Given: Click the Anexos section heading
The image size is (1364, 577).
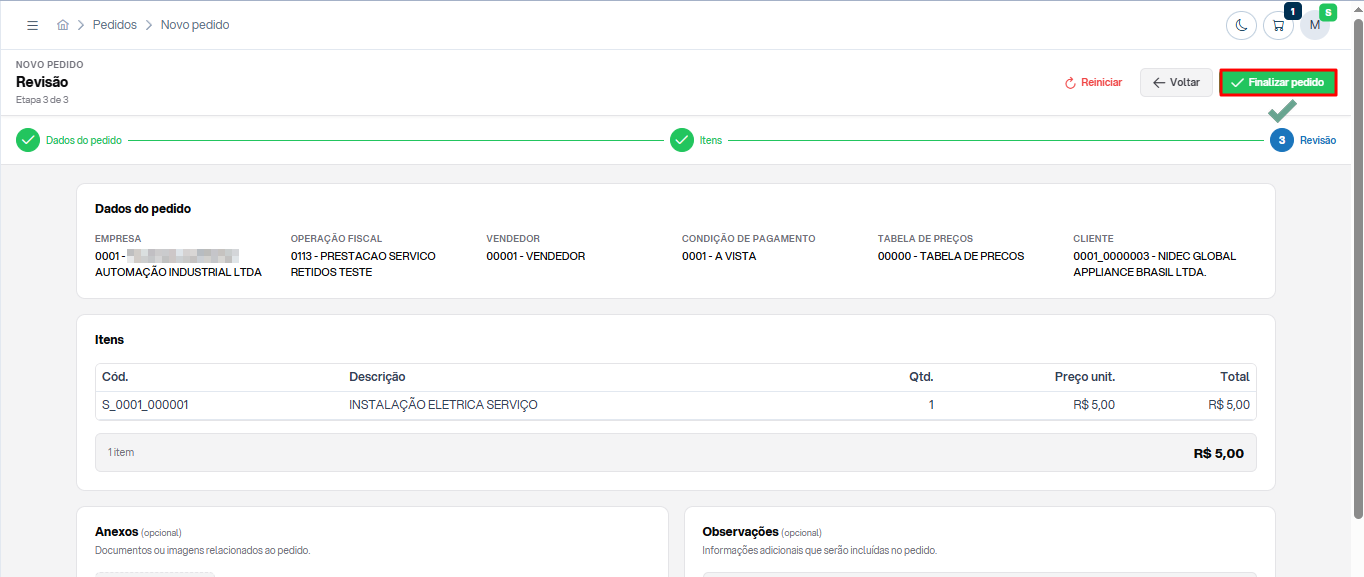Looking at the screenshot, I should point(116,532).
